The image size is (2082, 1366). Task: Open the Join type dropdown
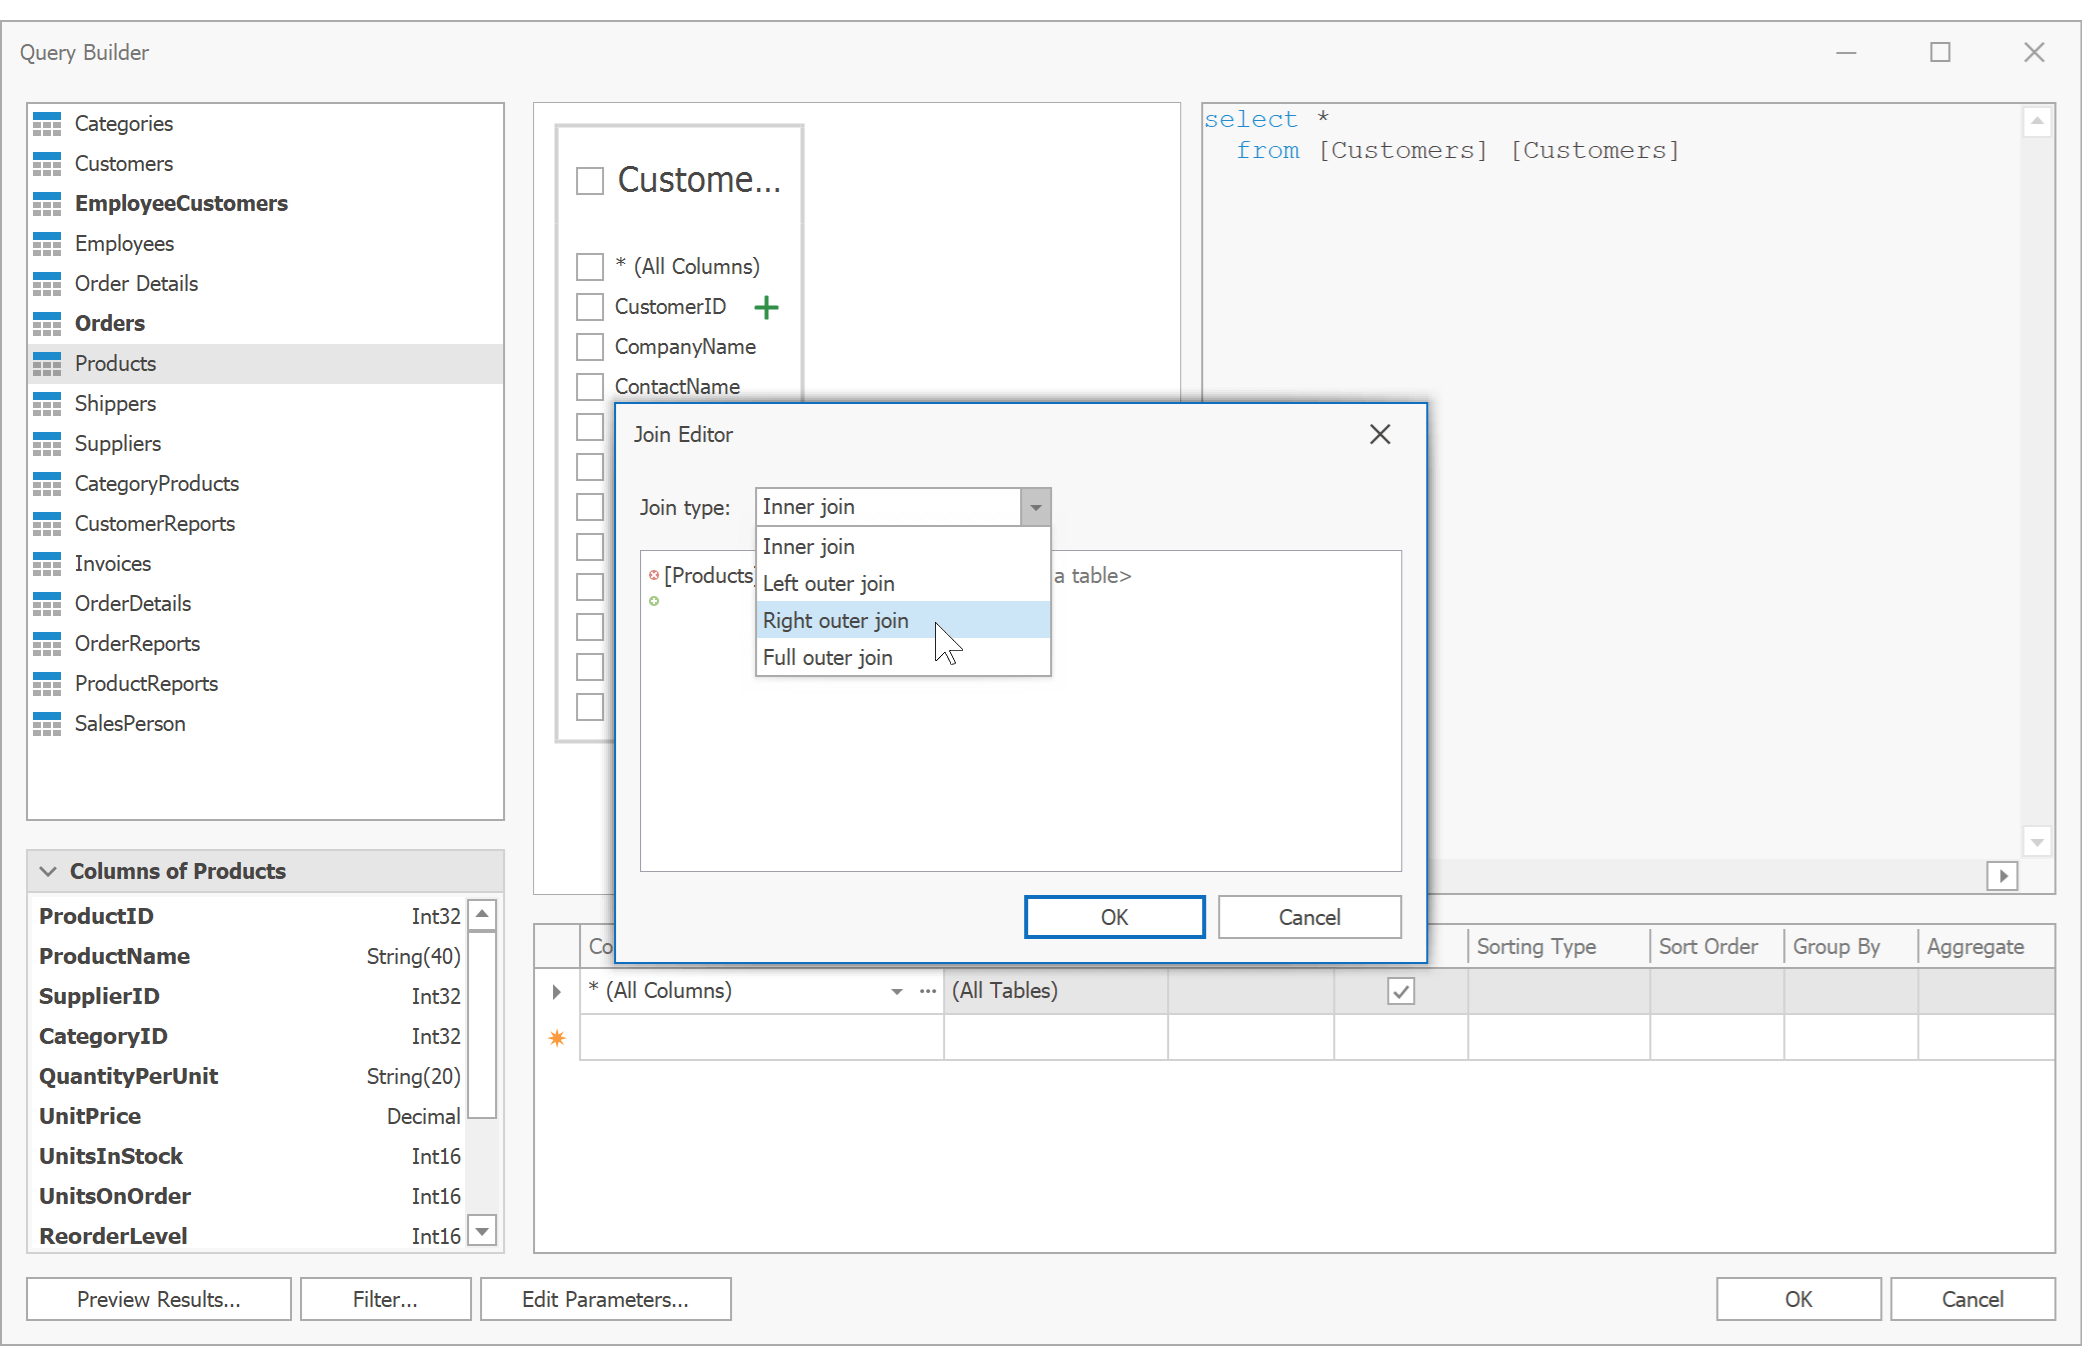click(x=1035, y=507)
